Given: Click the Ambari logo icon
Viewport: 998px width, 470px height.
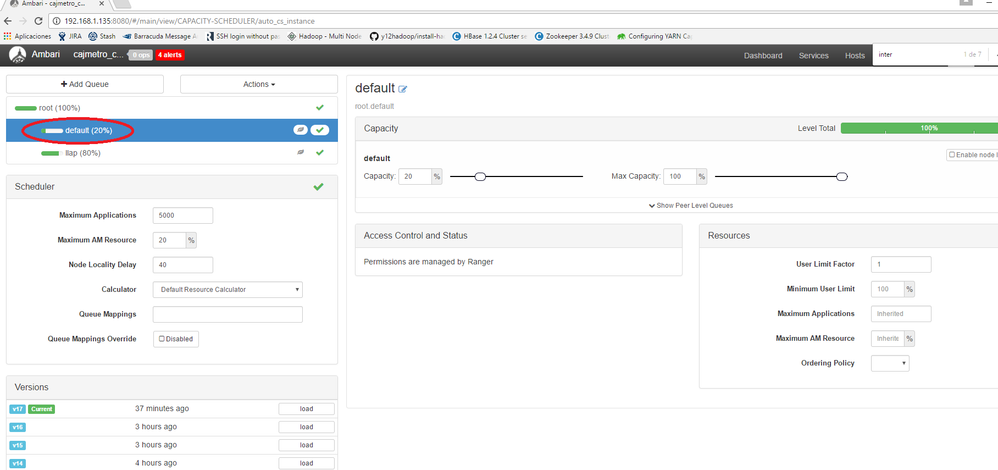Looking at the screenshot, I should pyautogui.click(x=18, y=55).
